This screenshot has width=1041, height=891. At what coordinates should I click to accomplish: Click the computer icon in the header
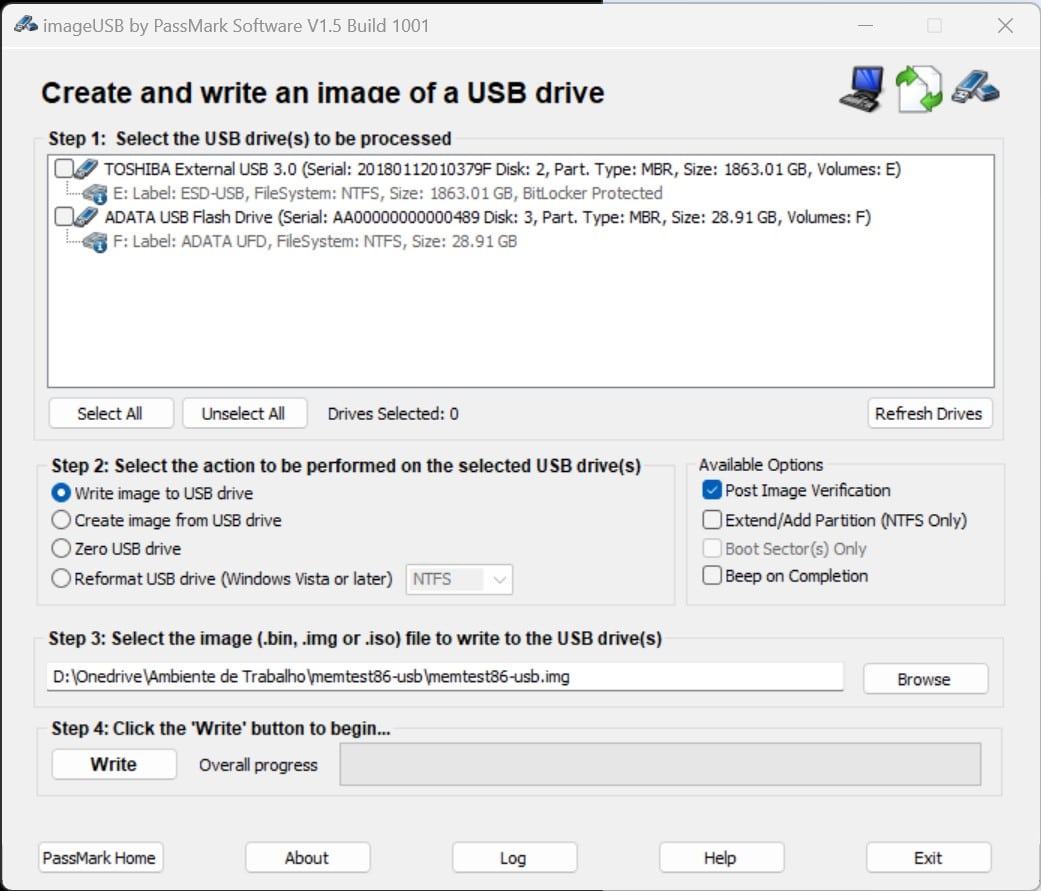coord(861,88)
